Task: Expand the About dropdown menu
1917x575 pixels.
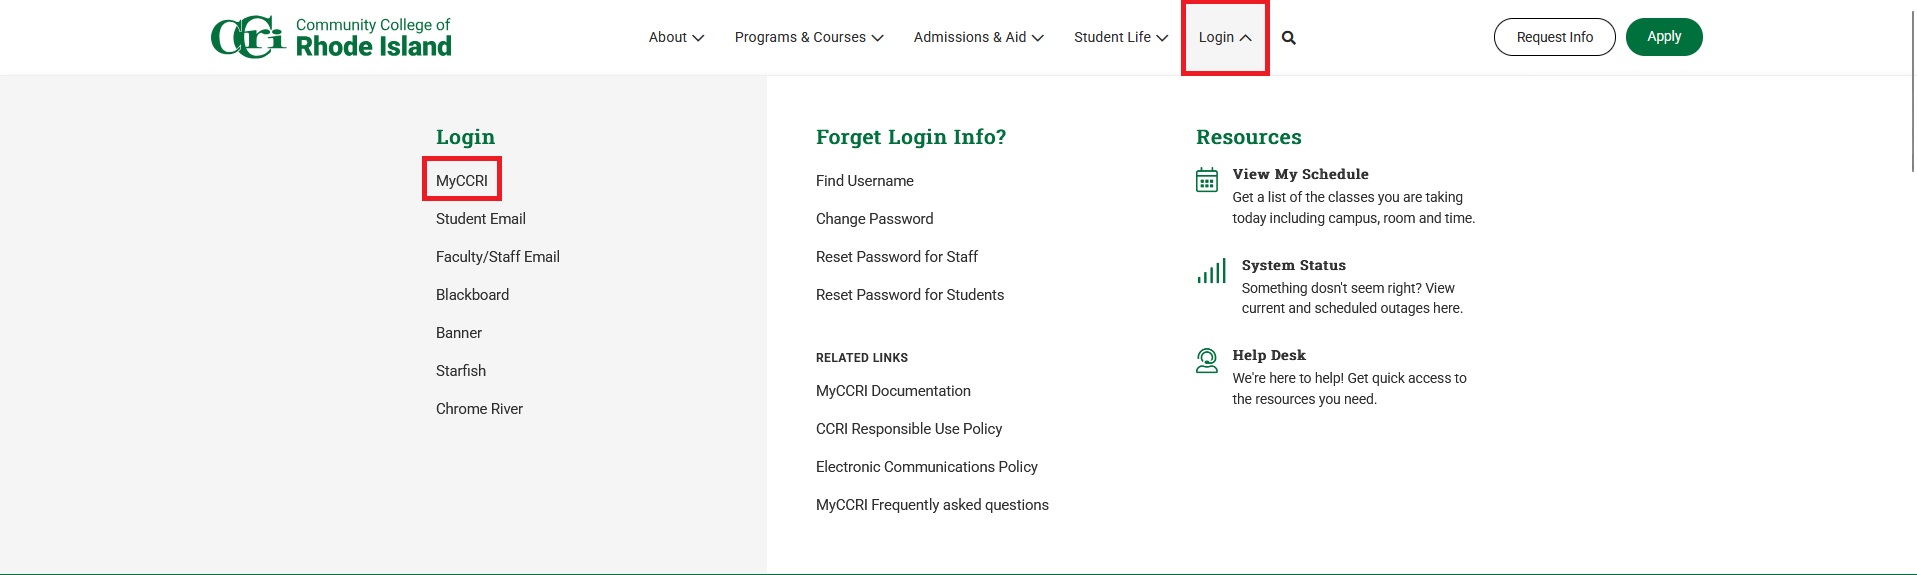Action: tap(676, 38)
